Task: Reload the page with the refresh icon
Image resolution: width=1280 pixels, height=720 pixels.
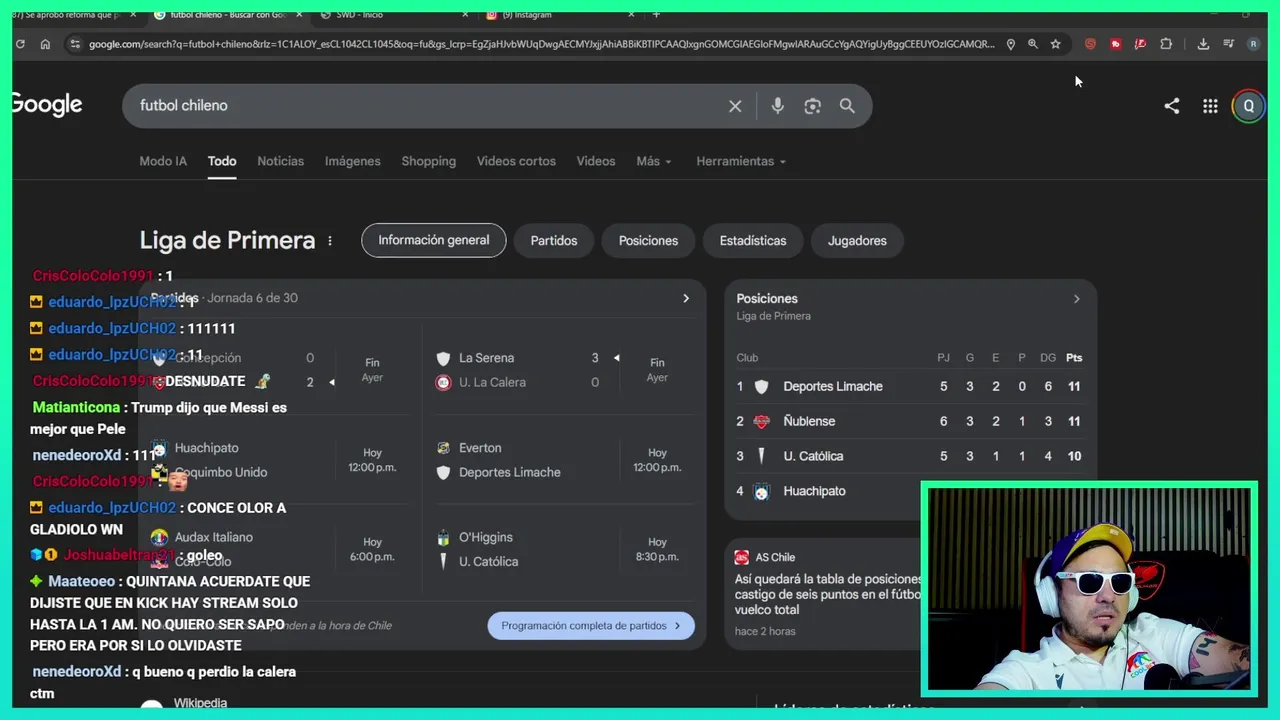Action: [x=20, y=44]
